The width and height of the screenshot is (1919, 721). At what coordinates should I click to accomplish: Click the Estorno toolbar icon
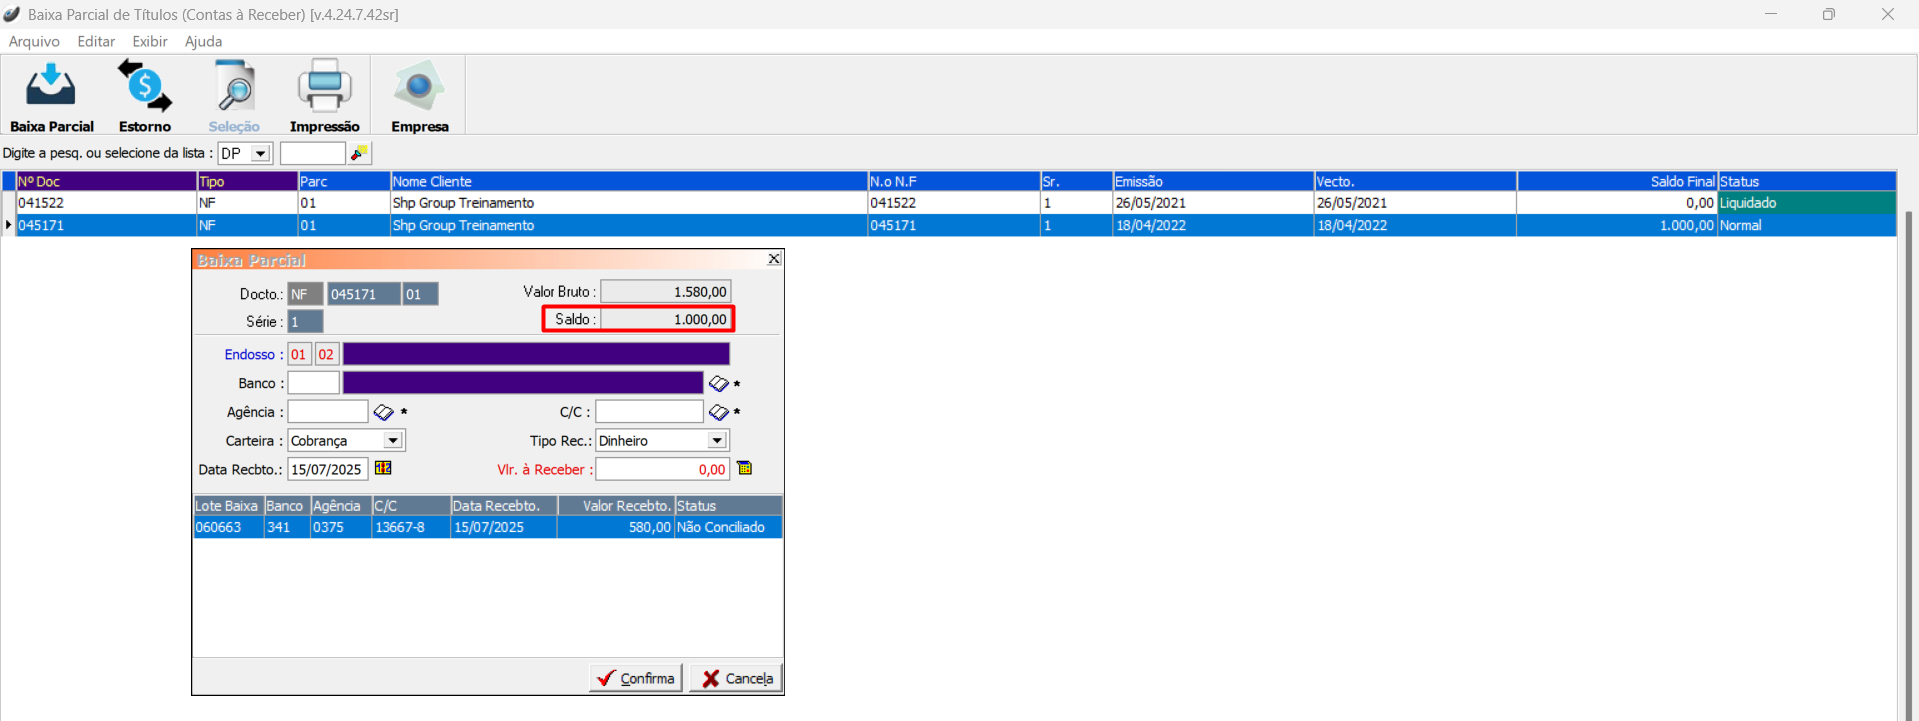tap(145, 96)
